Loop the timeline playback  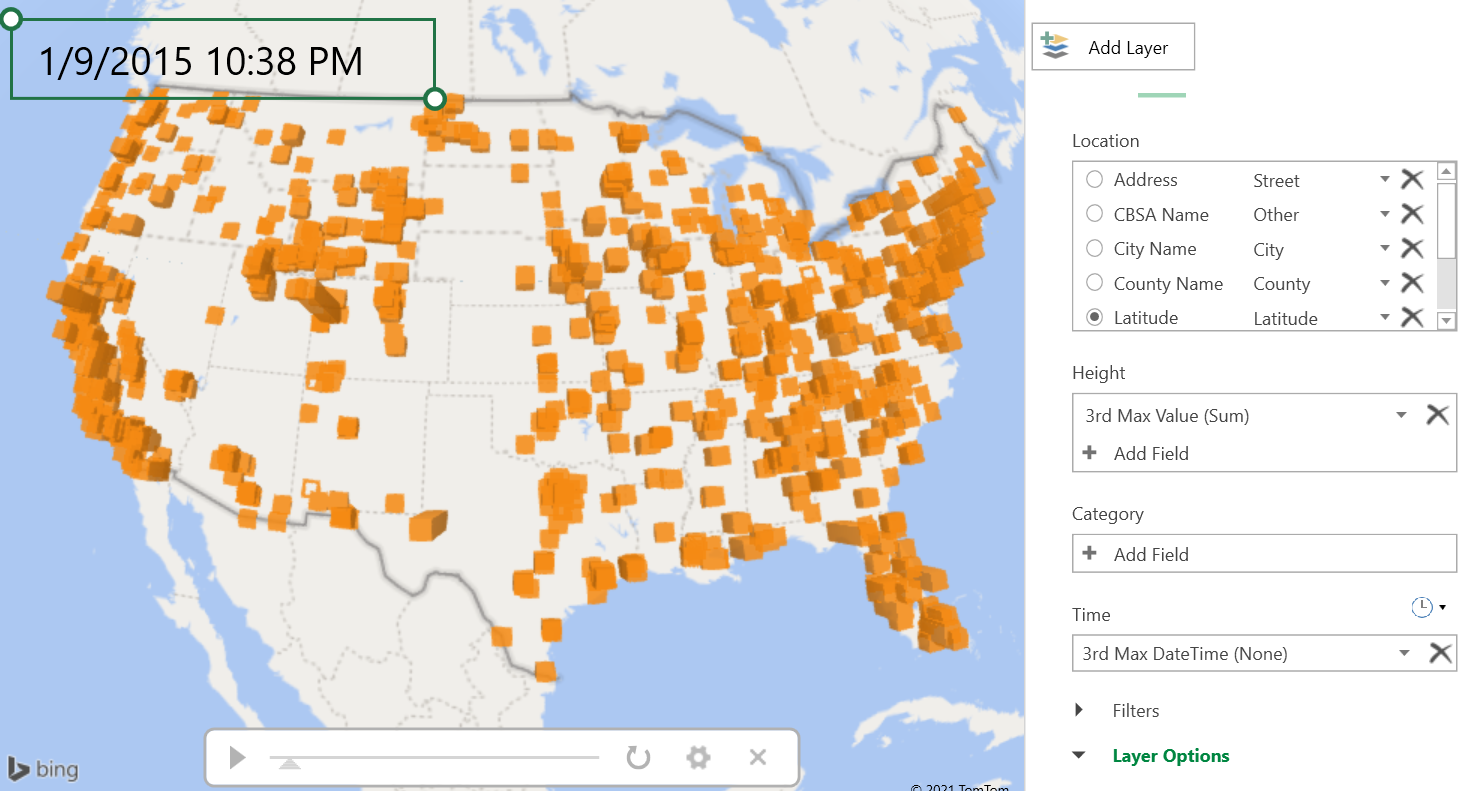tap(638, 757)
